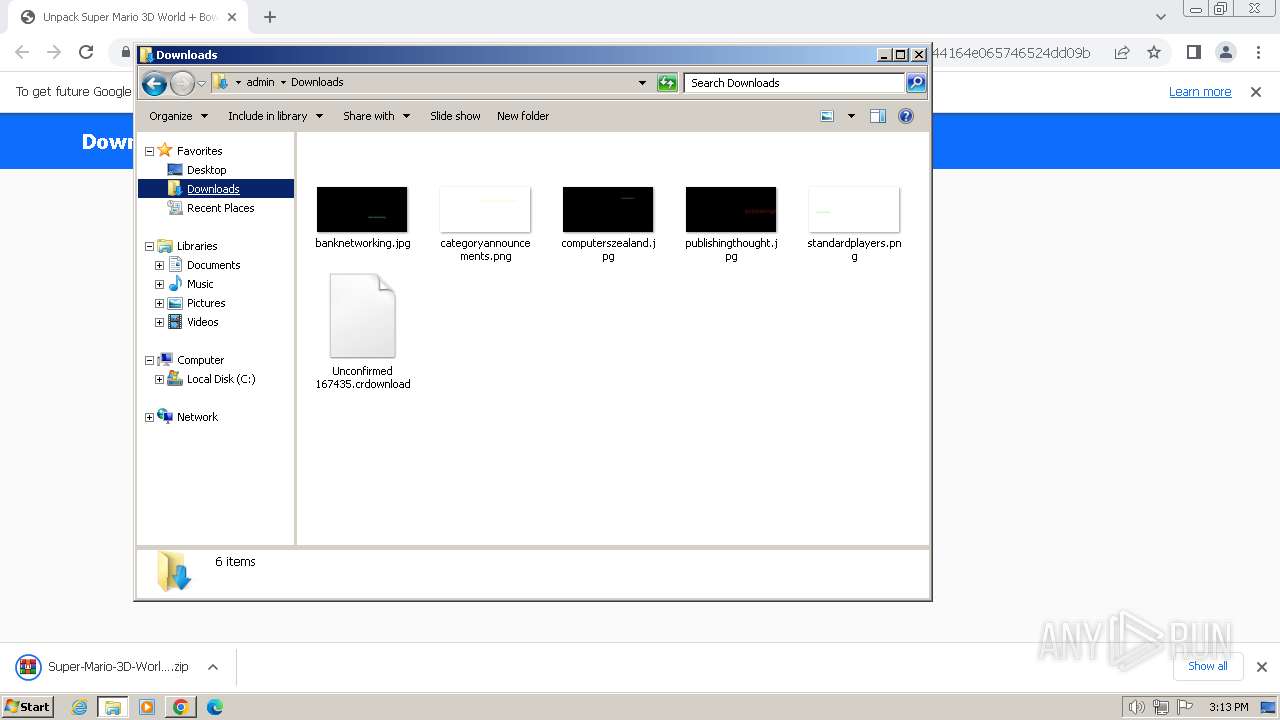Select Desktop in Favorites
The image size is (1280, 720).
click(x=206, y=170)
